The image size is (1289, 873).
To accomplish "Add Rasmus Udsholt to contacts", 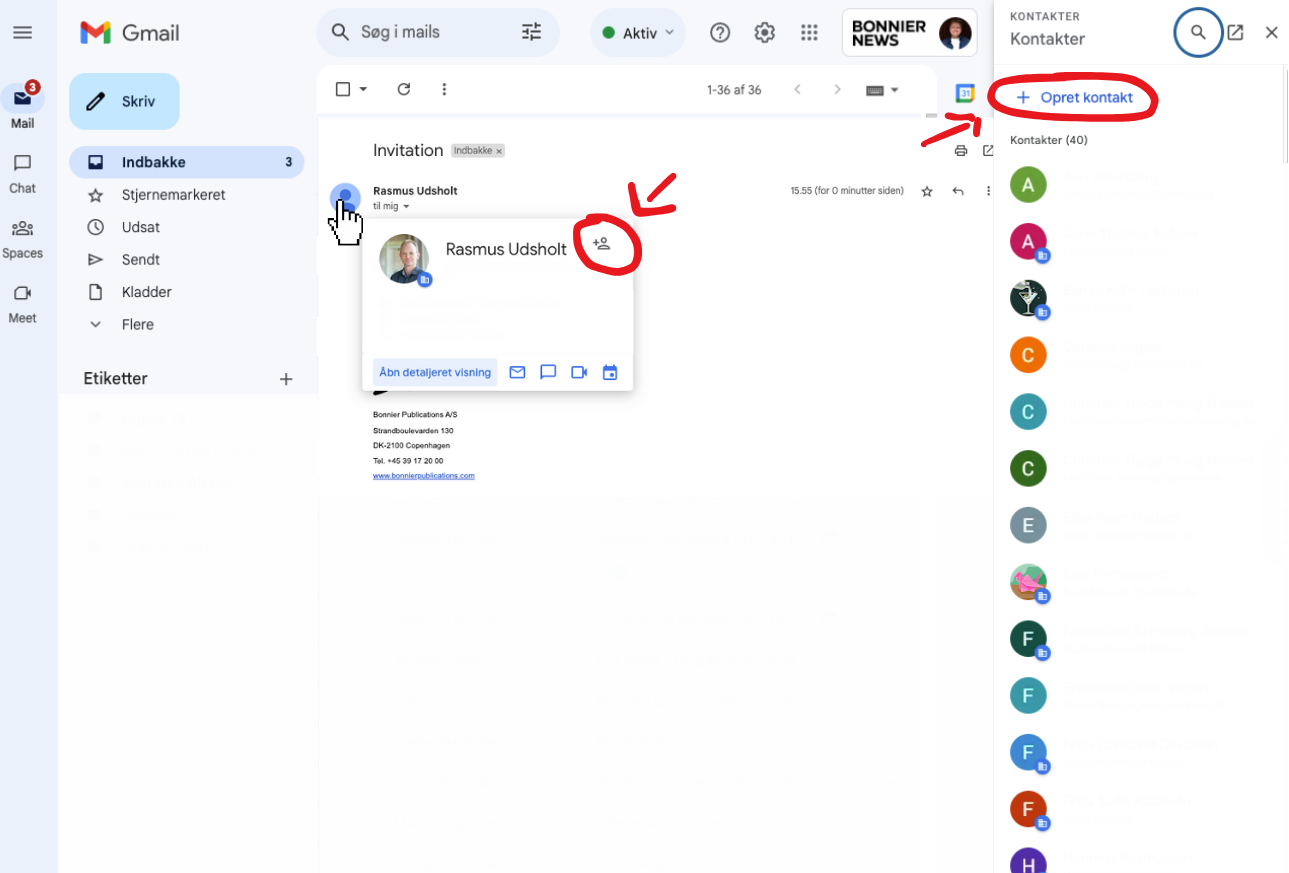I will click(x=601, y=243).
